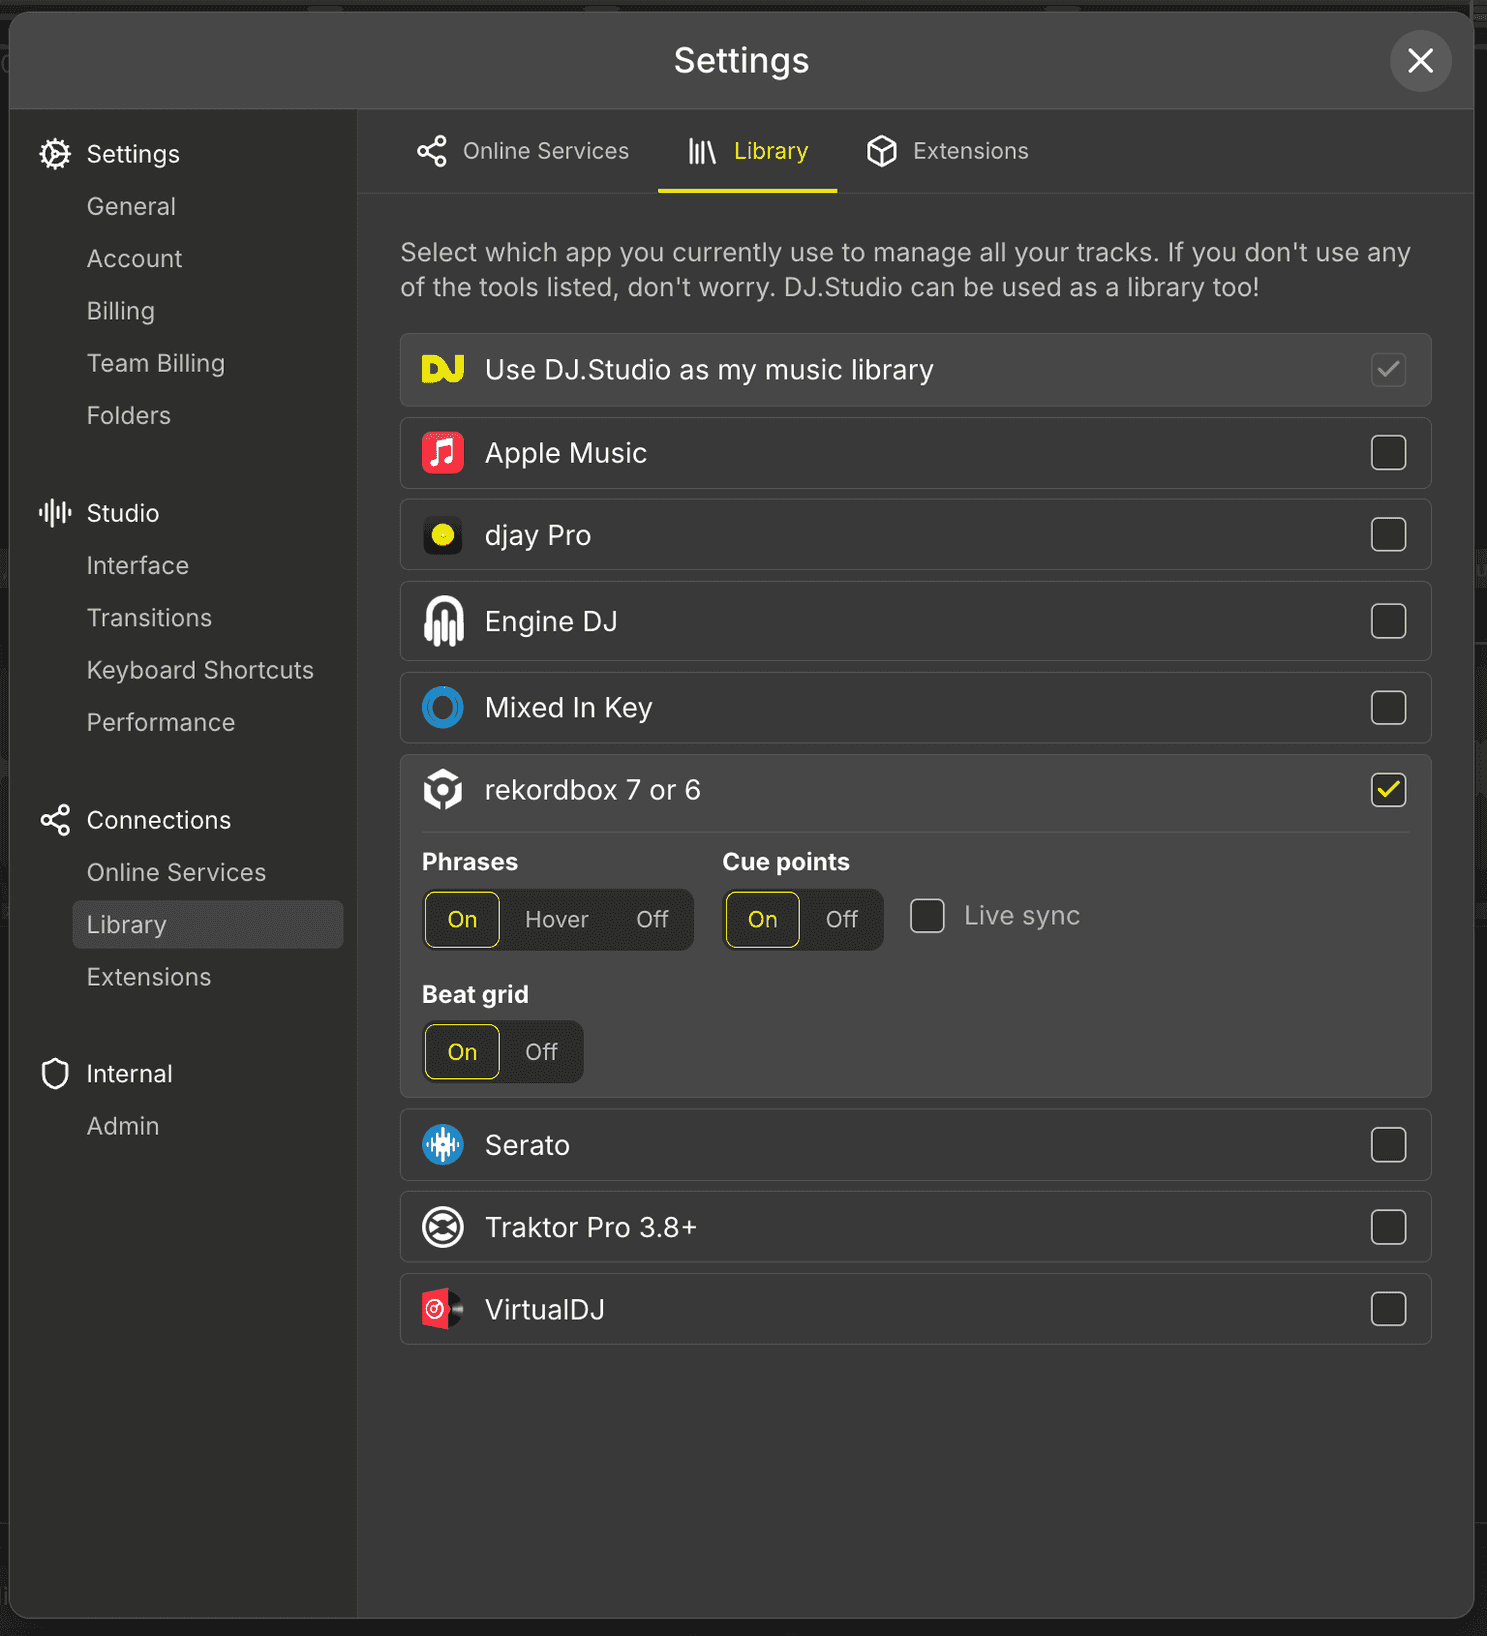Image resolution: width=1487 pixels, height=1636 pixels.
Task: Open Admin under Internal
Action: point(122,1126)
